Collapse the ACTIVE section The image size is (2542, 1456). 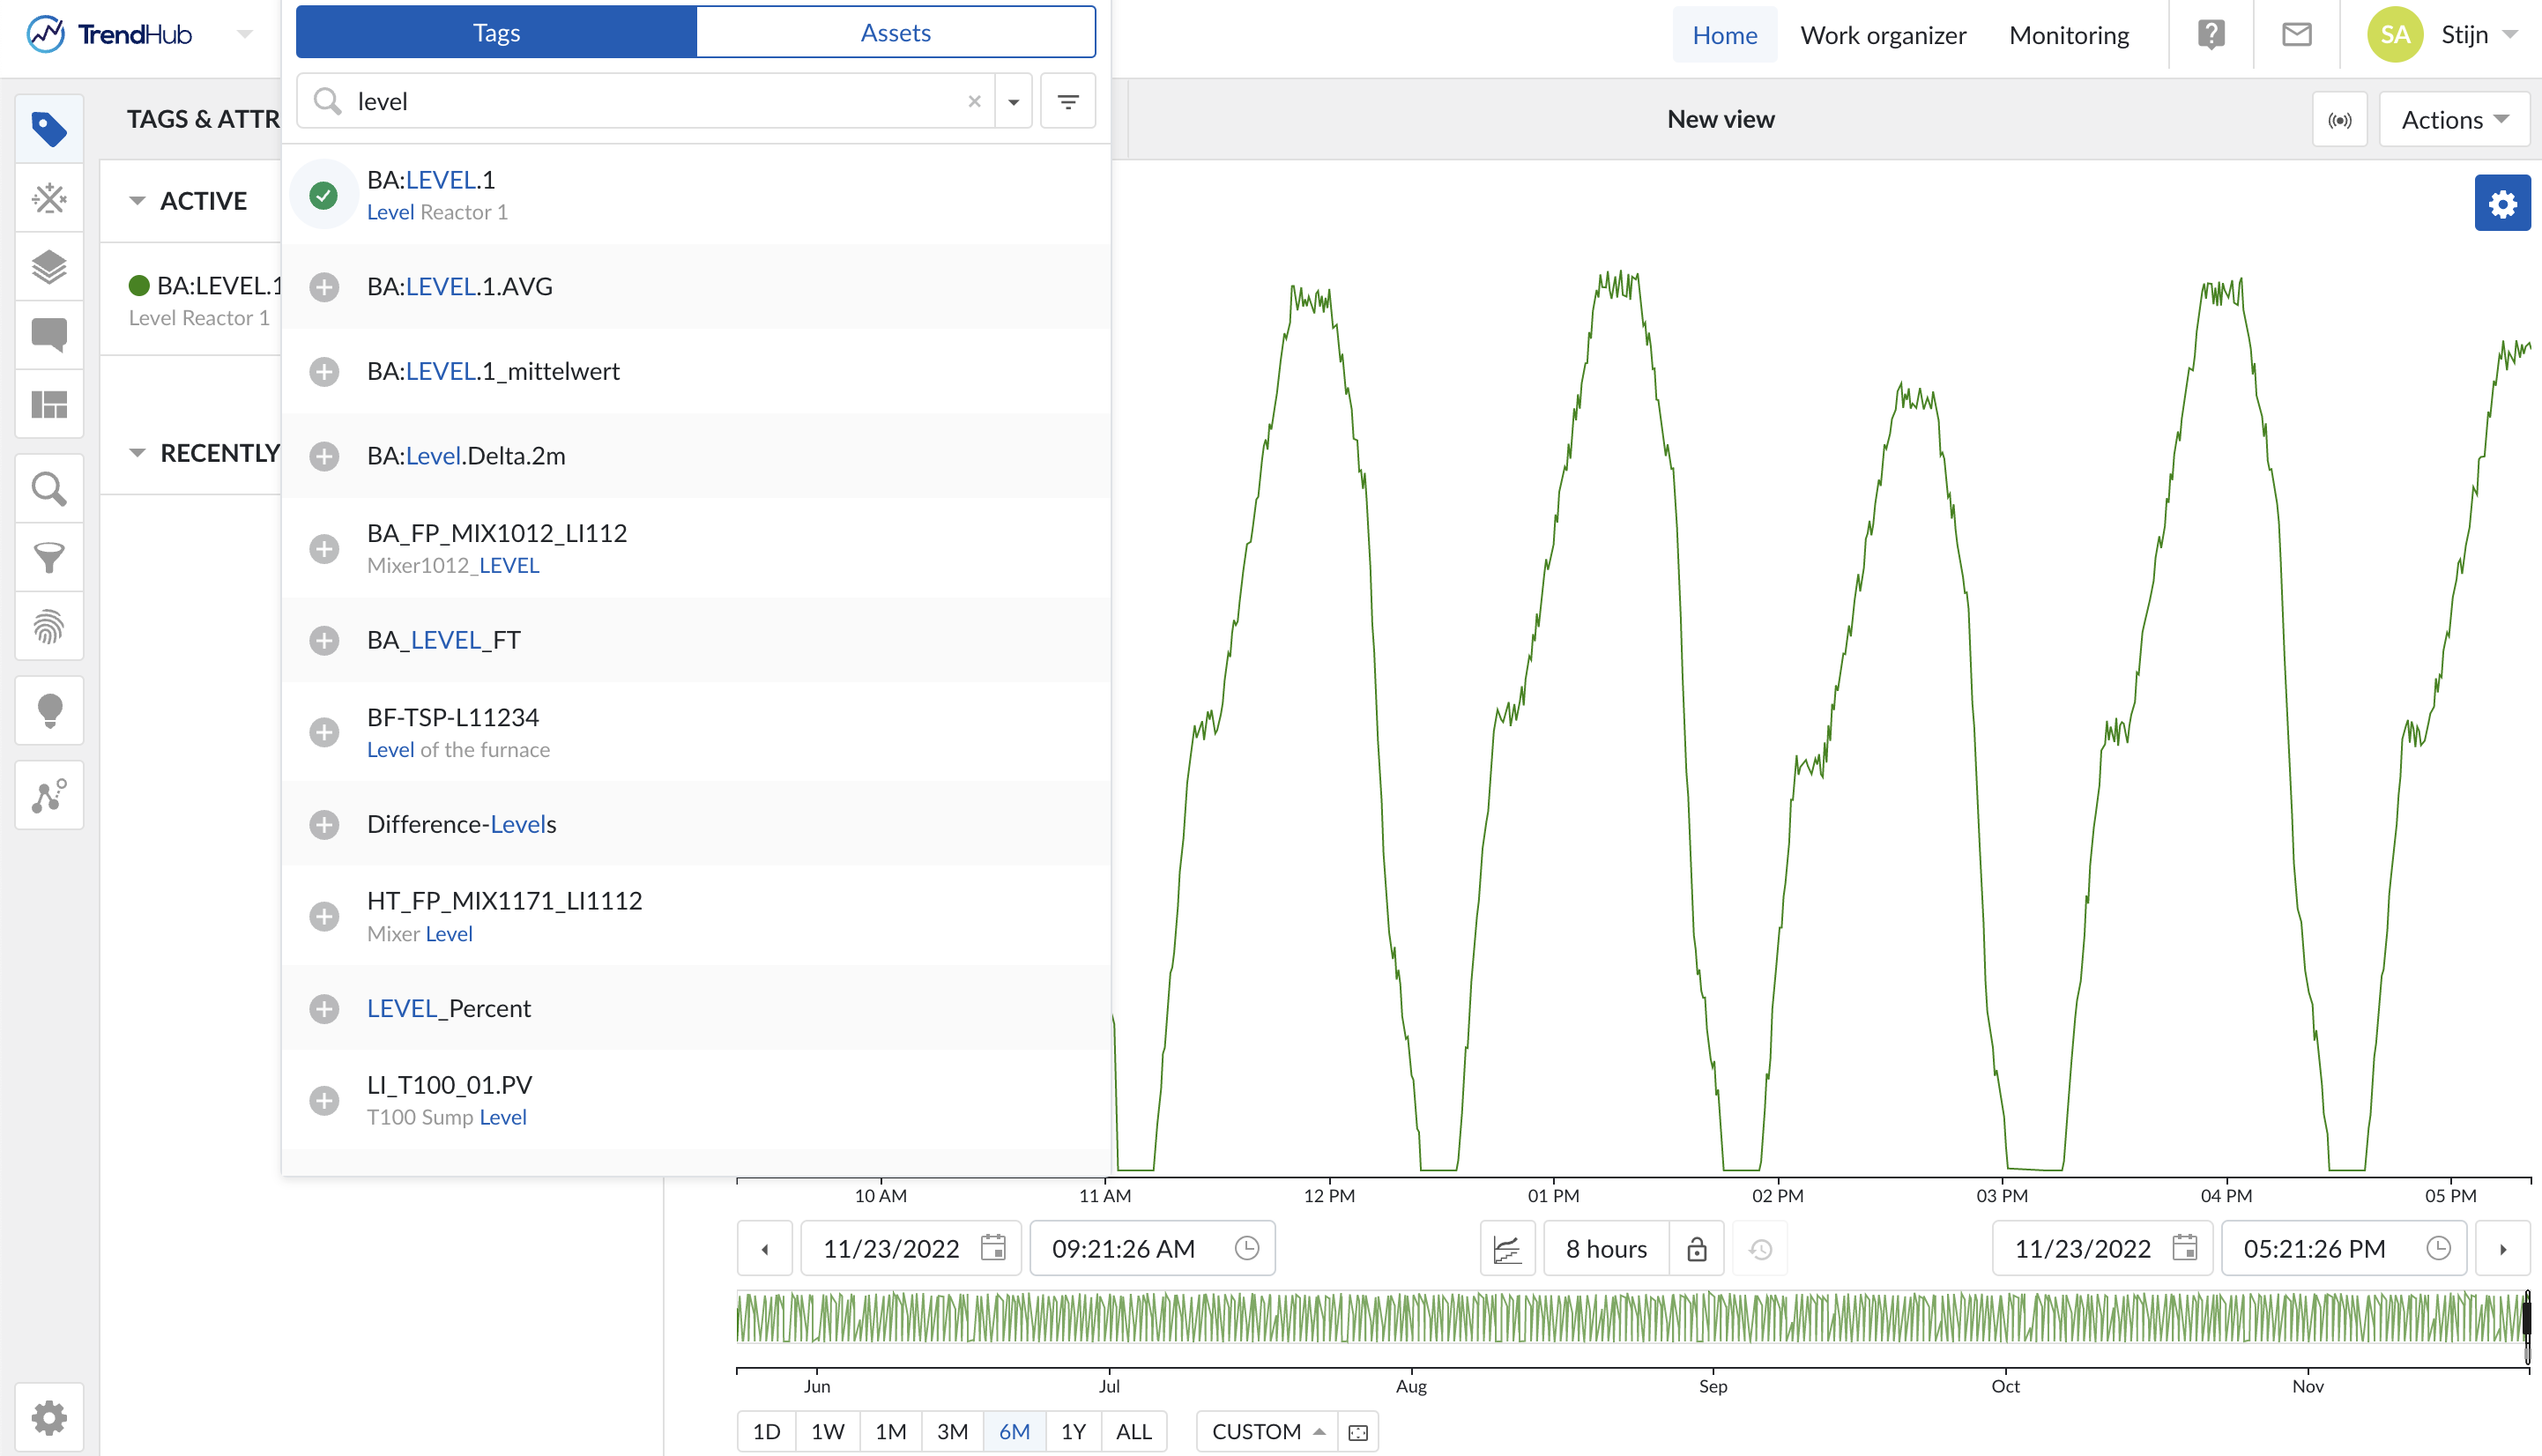[x=137, y=201]
